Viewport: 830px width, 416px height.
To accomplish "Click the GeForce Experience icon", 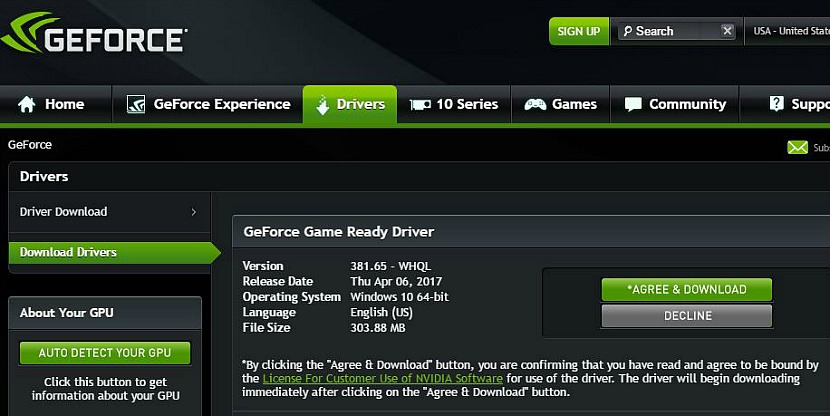I will (x=136, y=104).
